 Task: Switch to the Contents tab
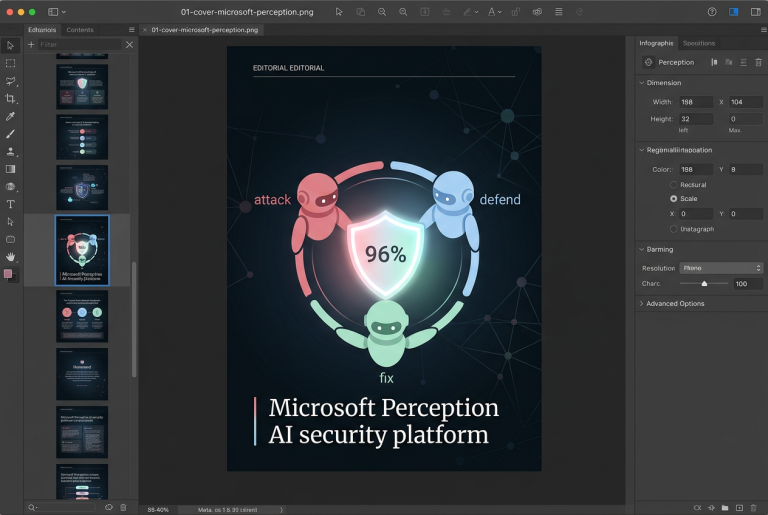[x=80, y=30]
